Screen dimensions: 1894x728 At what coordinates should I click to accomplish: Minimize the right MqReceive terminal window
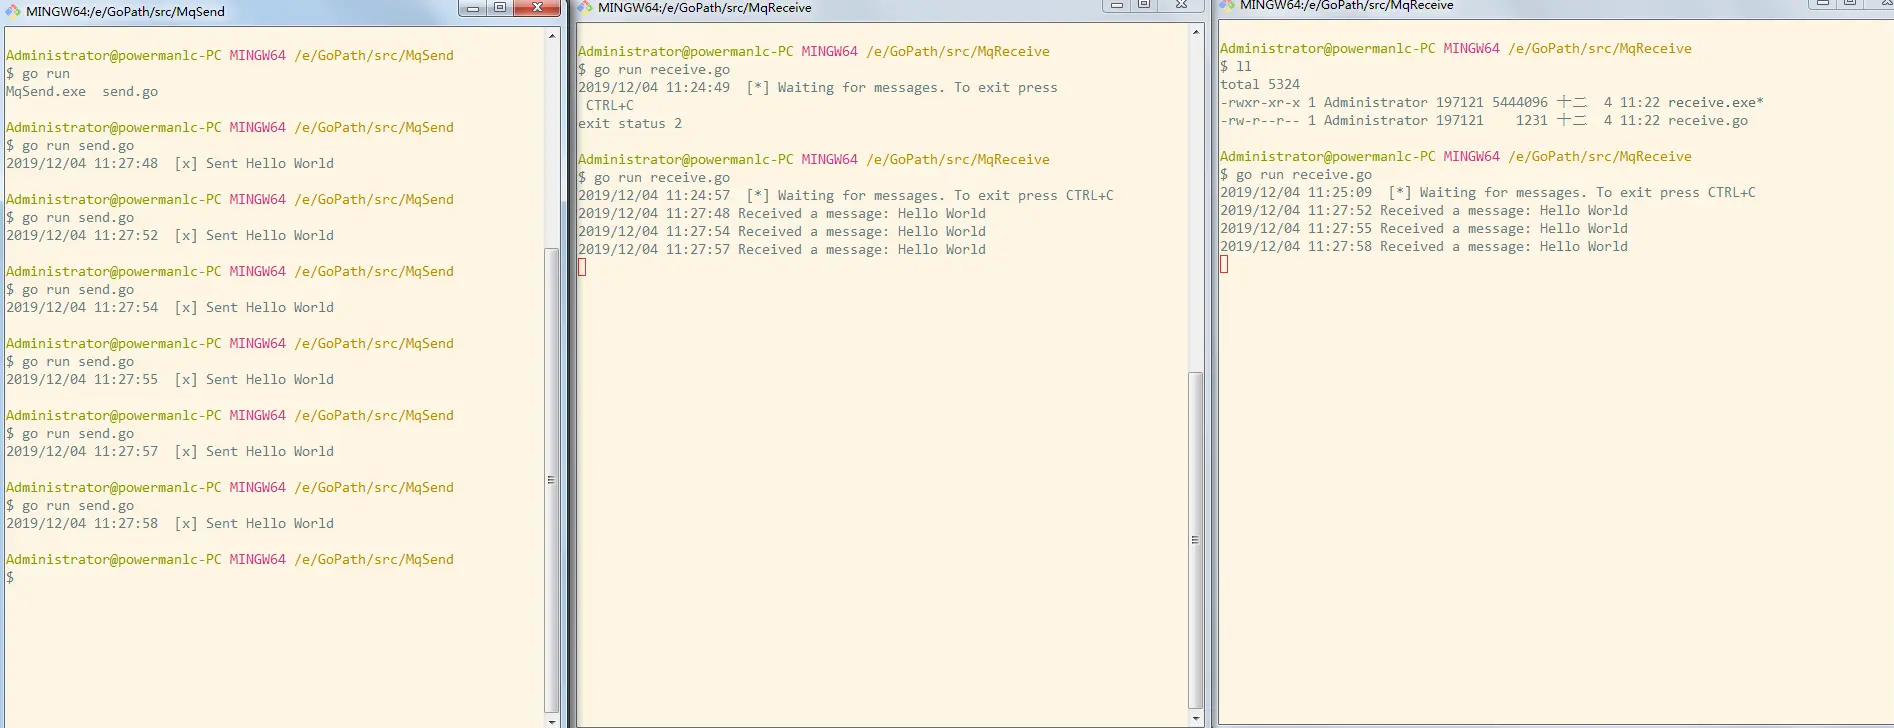(1823, 4)
